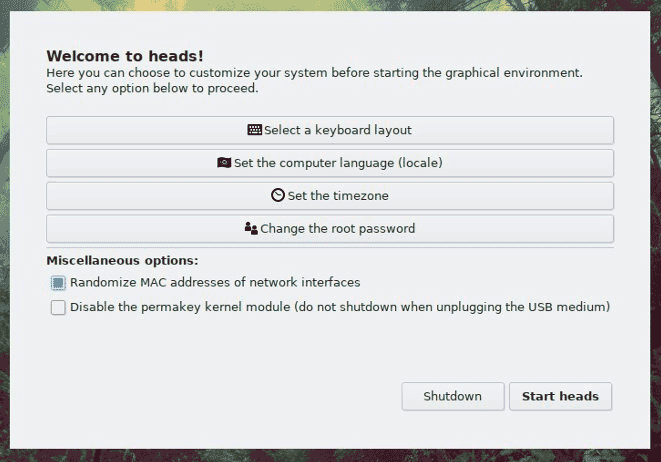This screenshot has width=661, height=462.
Task: Toggle the Randomize MAC addresses checkbox
Action: click(x=58, y=283)
